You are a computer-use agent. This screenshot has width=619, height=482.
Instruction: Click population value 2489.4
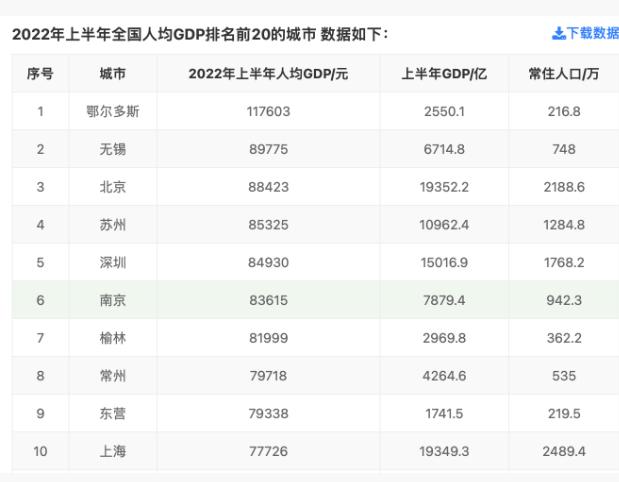564,451
